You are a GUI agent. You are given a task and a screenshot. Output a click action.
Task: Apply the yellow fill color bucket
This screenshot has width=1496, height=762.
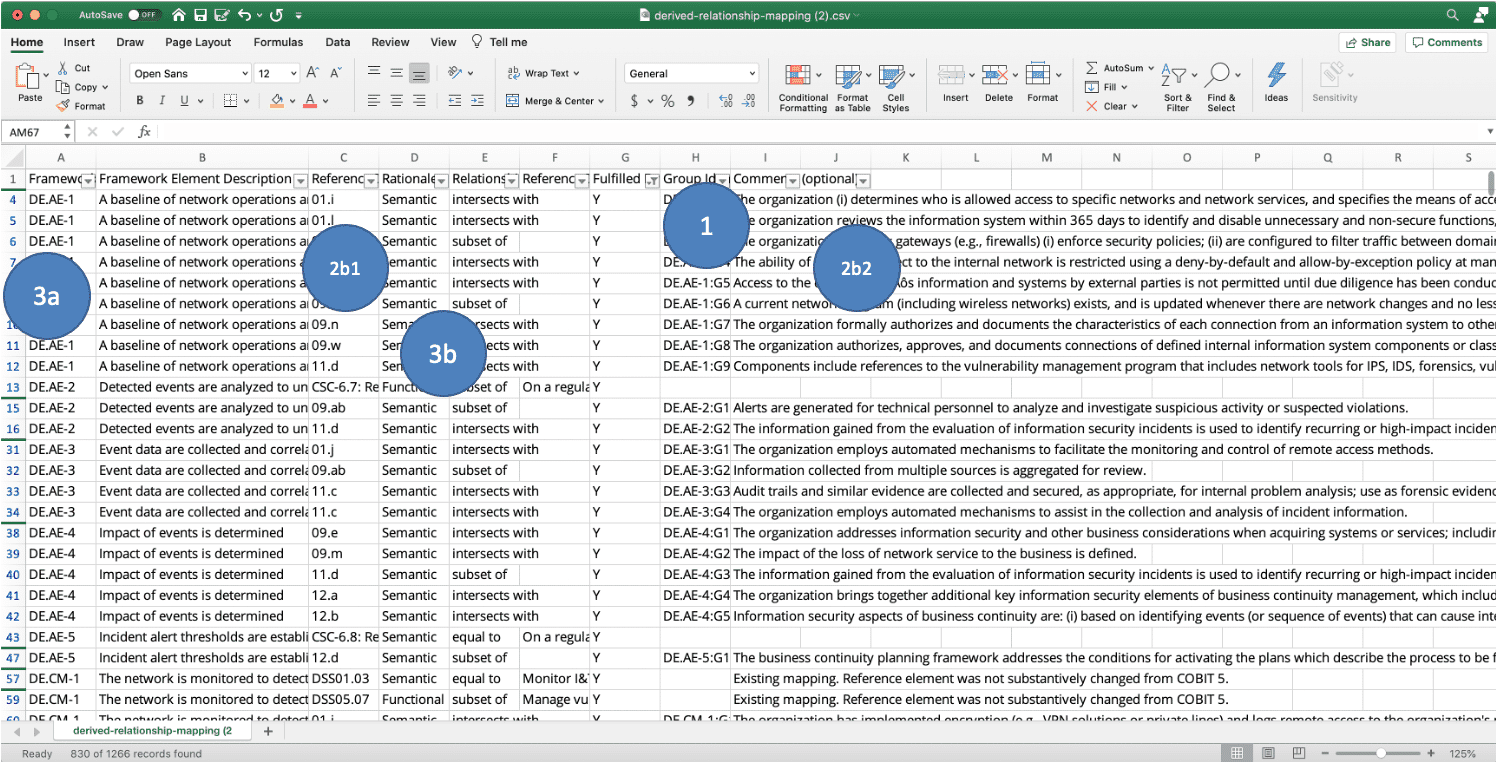click(x=278, y=101)
